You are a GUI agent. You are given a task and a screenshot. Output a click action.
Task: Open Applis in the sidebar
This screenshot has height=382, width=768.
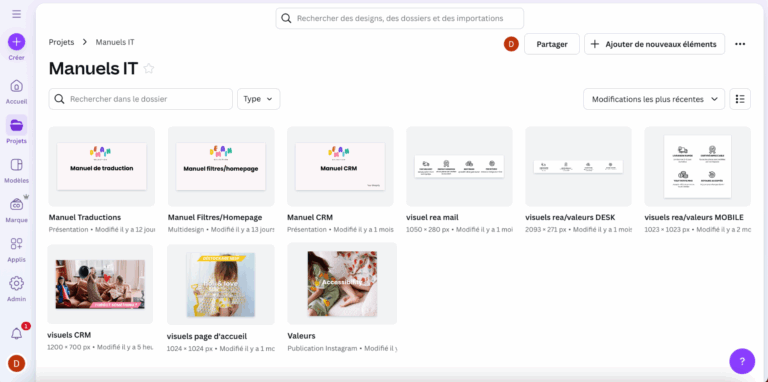pos(16,249)
